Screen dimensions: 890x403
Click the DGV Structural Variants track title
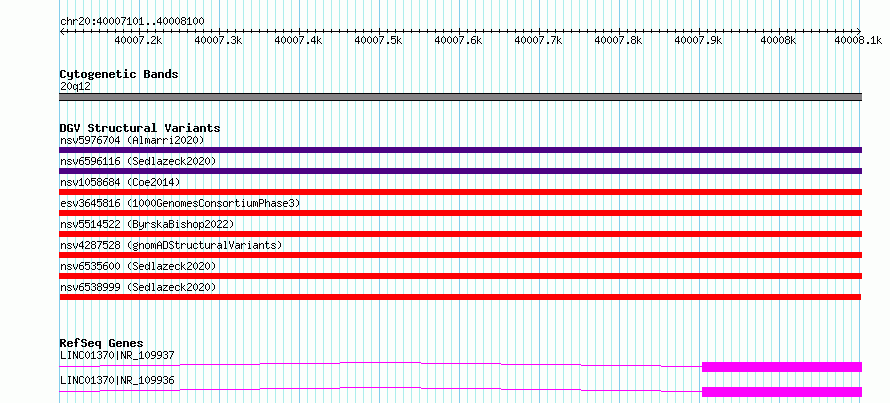click(140, 128)
